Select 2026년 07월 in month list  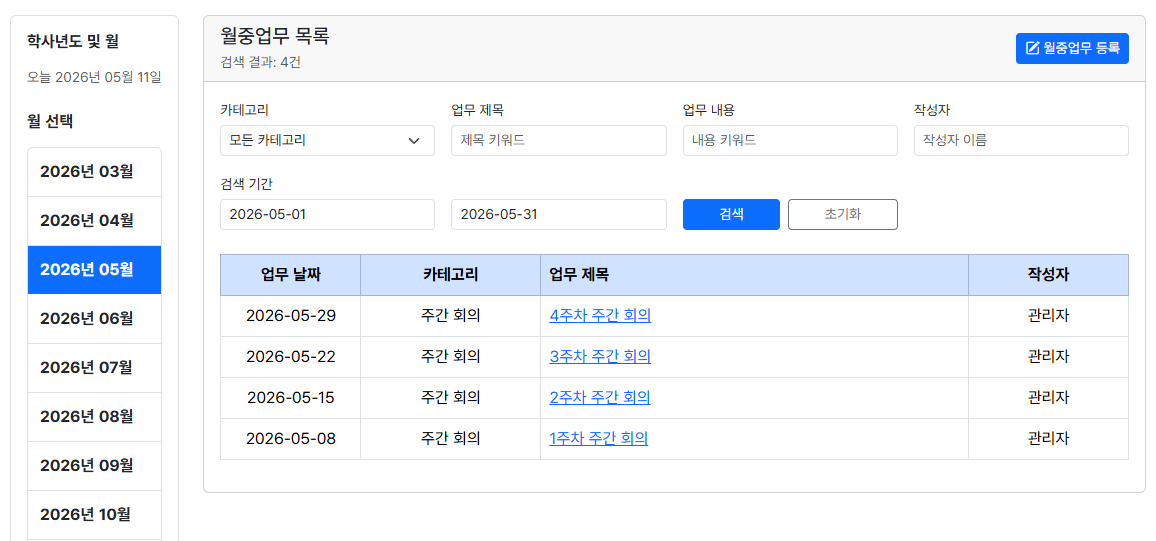94,367
